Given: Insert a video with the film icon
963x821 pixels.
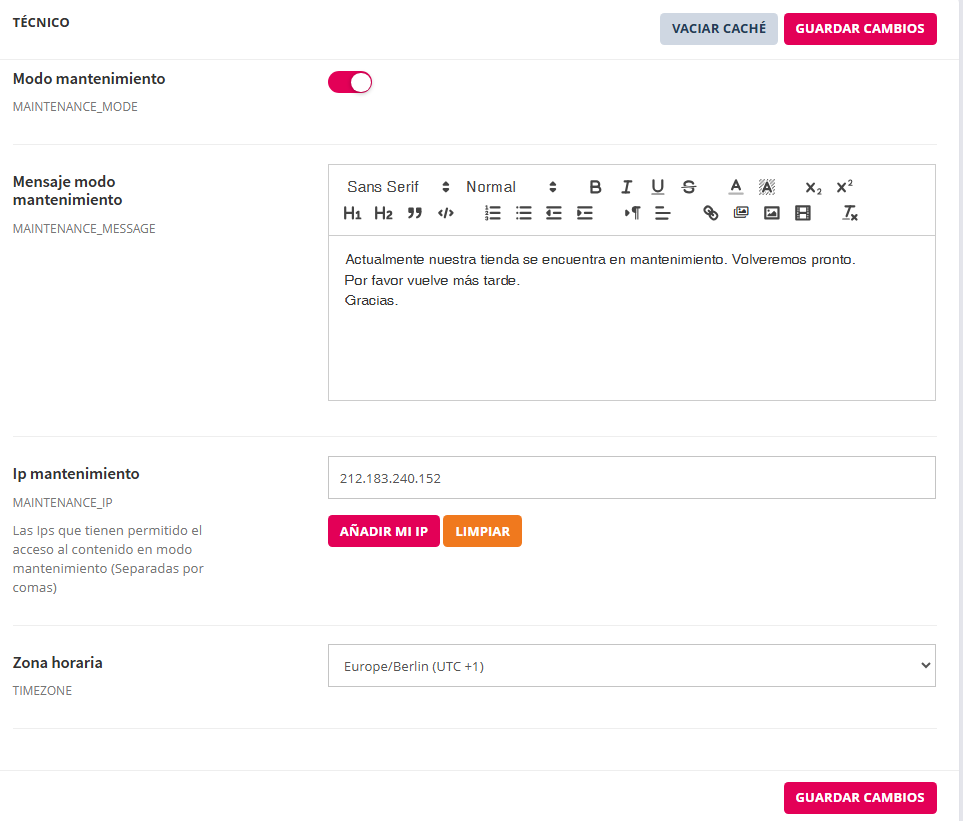Looking at the screenshot, I should pos(802,213).
